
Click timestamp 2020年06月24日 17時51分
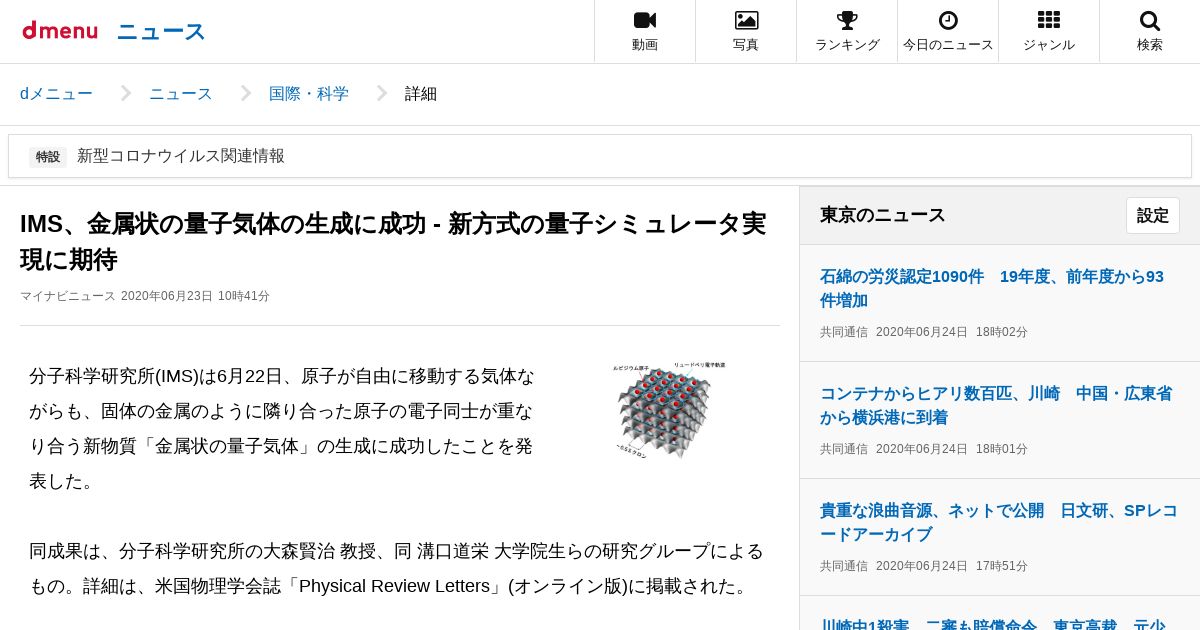(x=952, y=566)
